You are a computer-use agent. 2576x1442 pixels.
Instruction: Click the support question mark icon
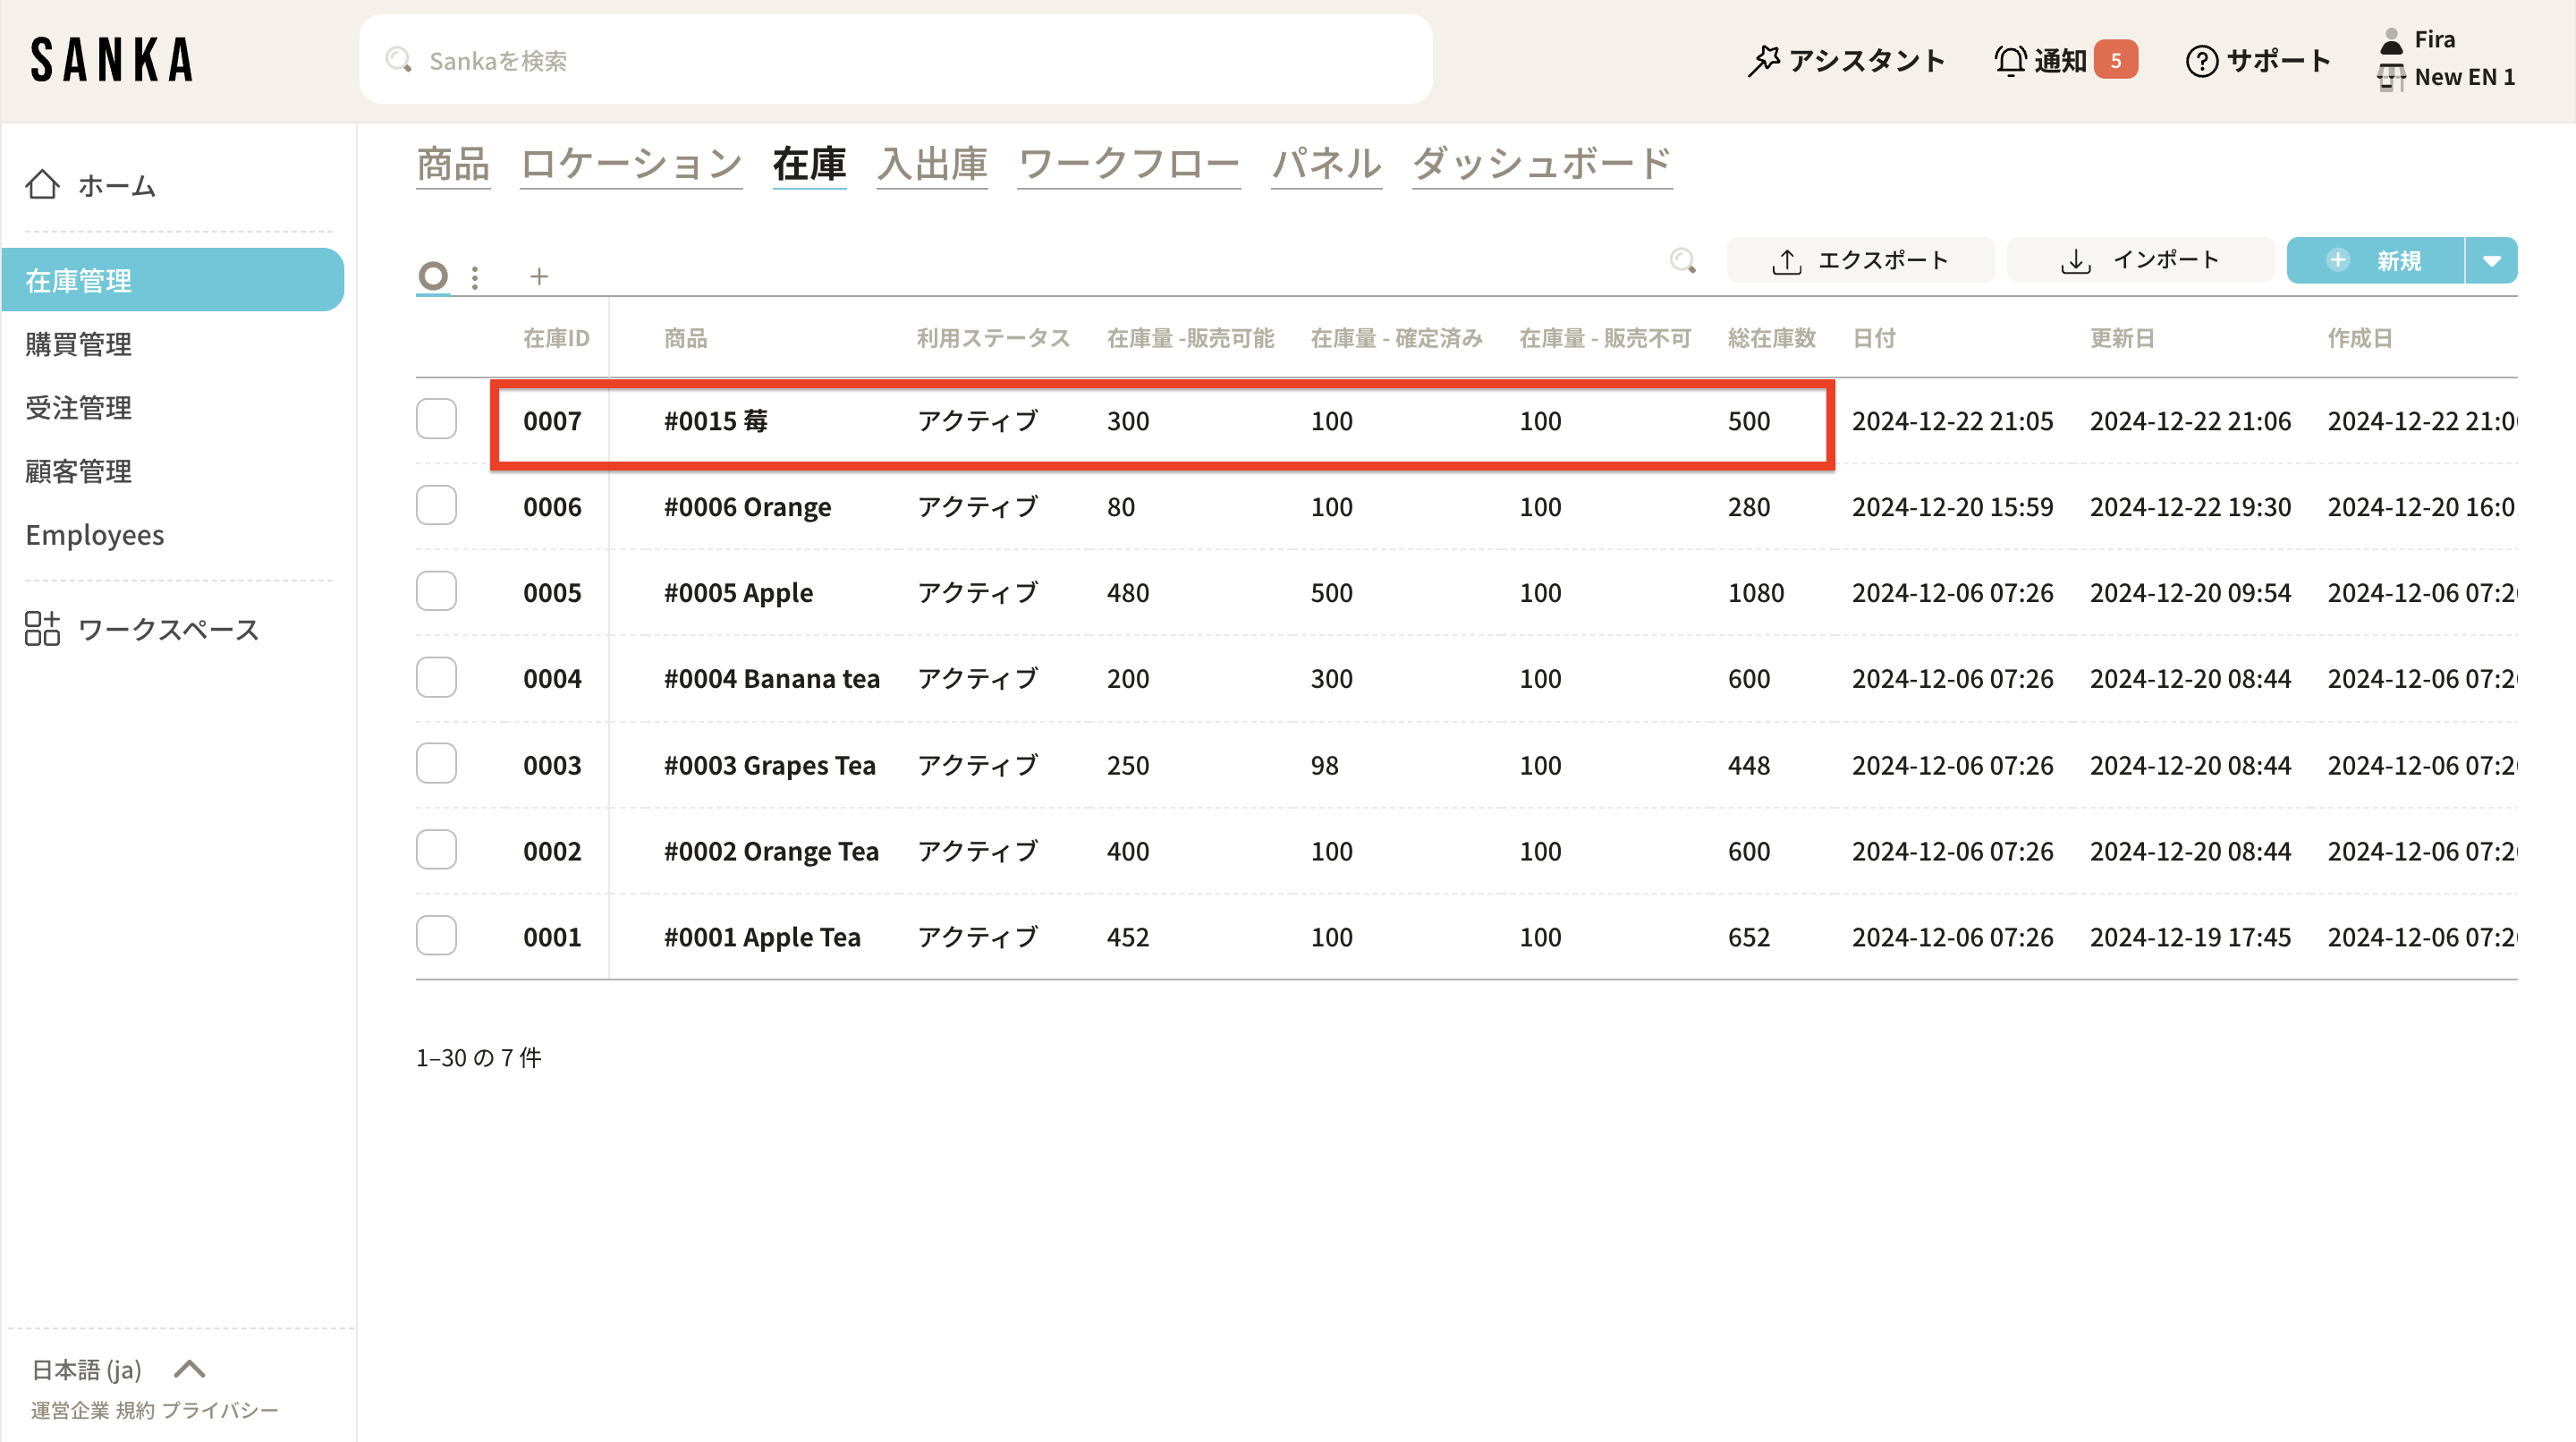point(2202,61)
